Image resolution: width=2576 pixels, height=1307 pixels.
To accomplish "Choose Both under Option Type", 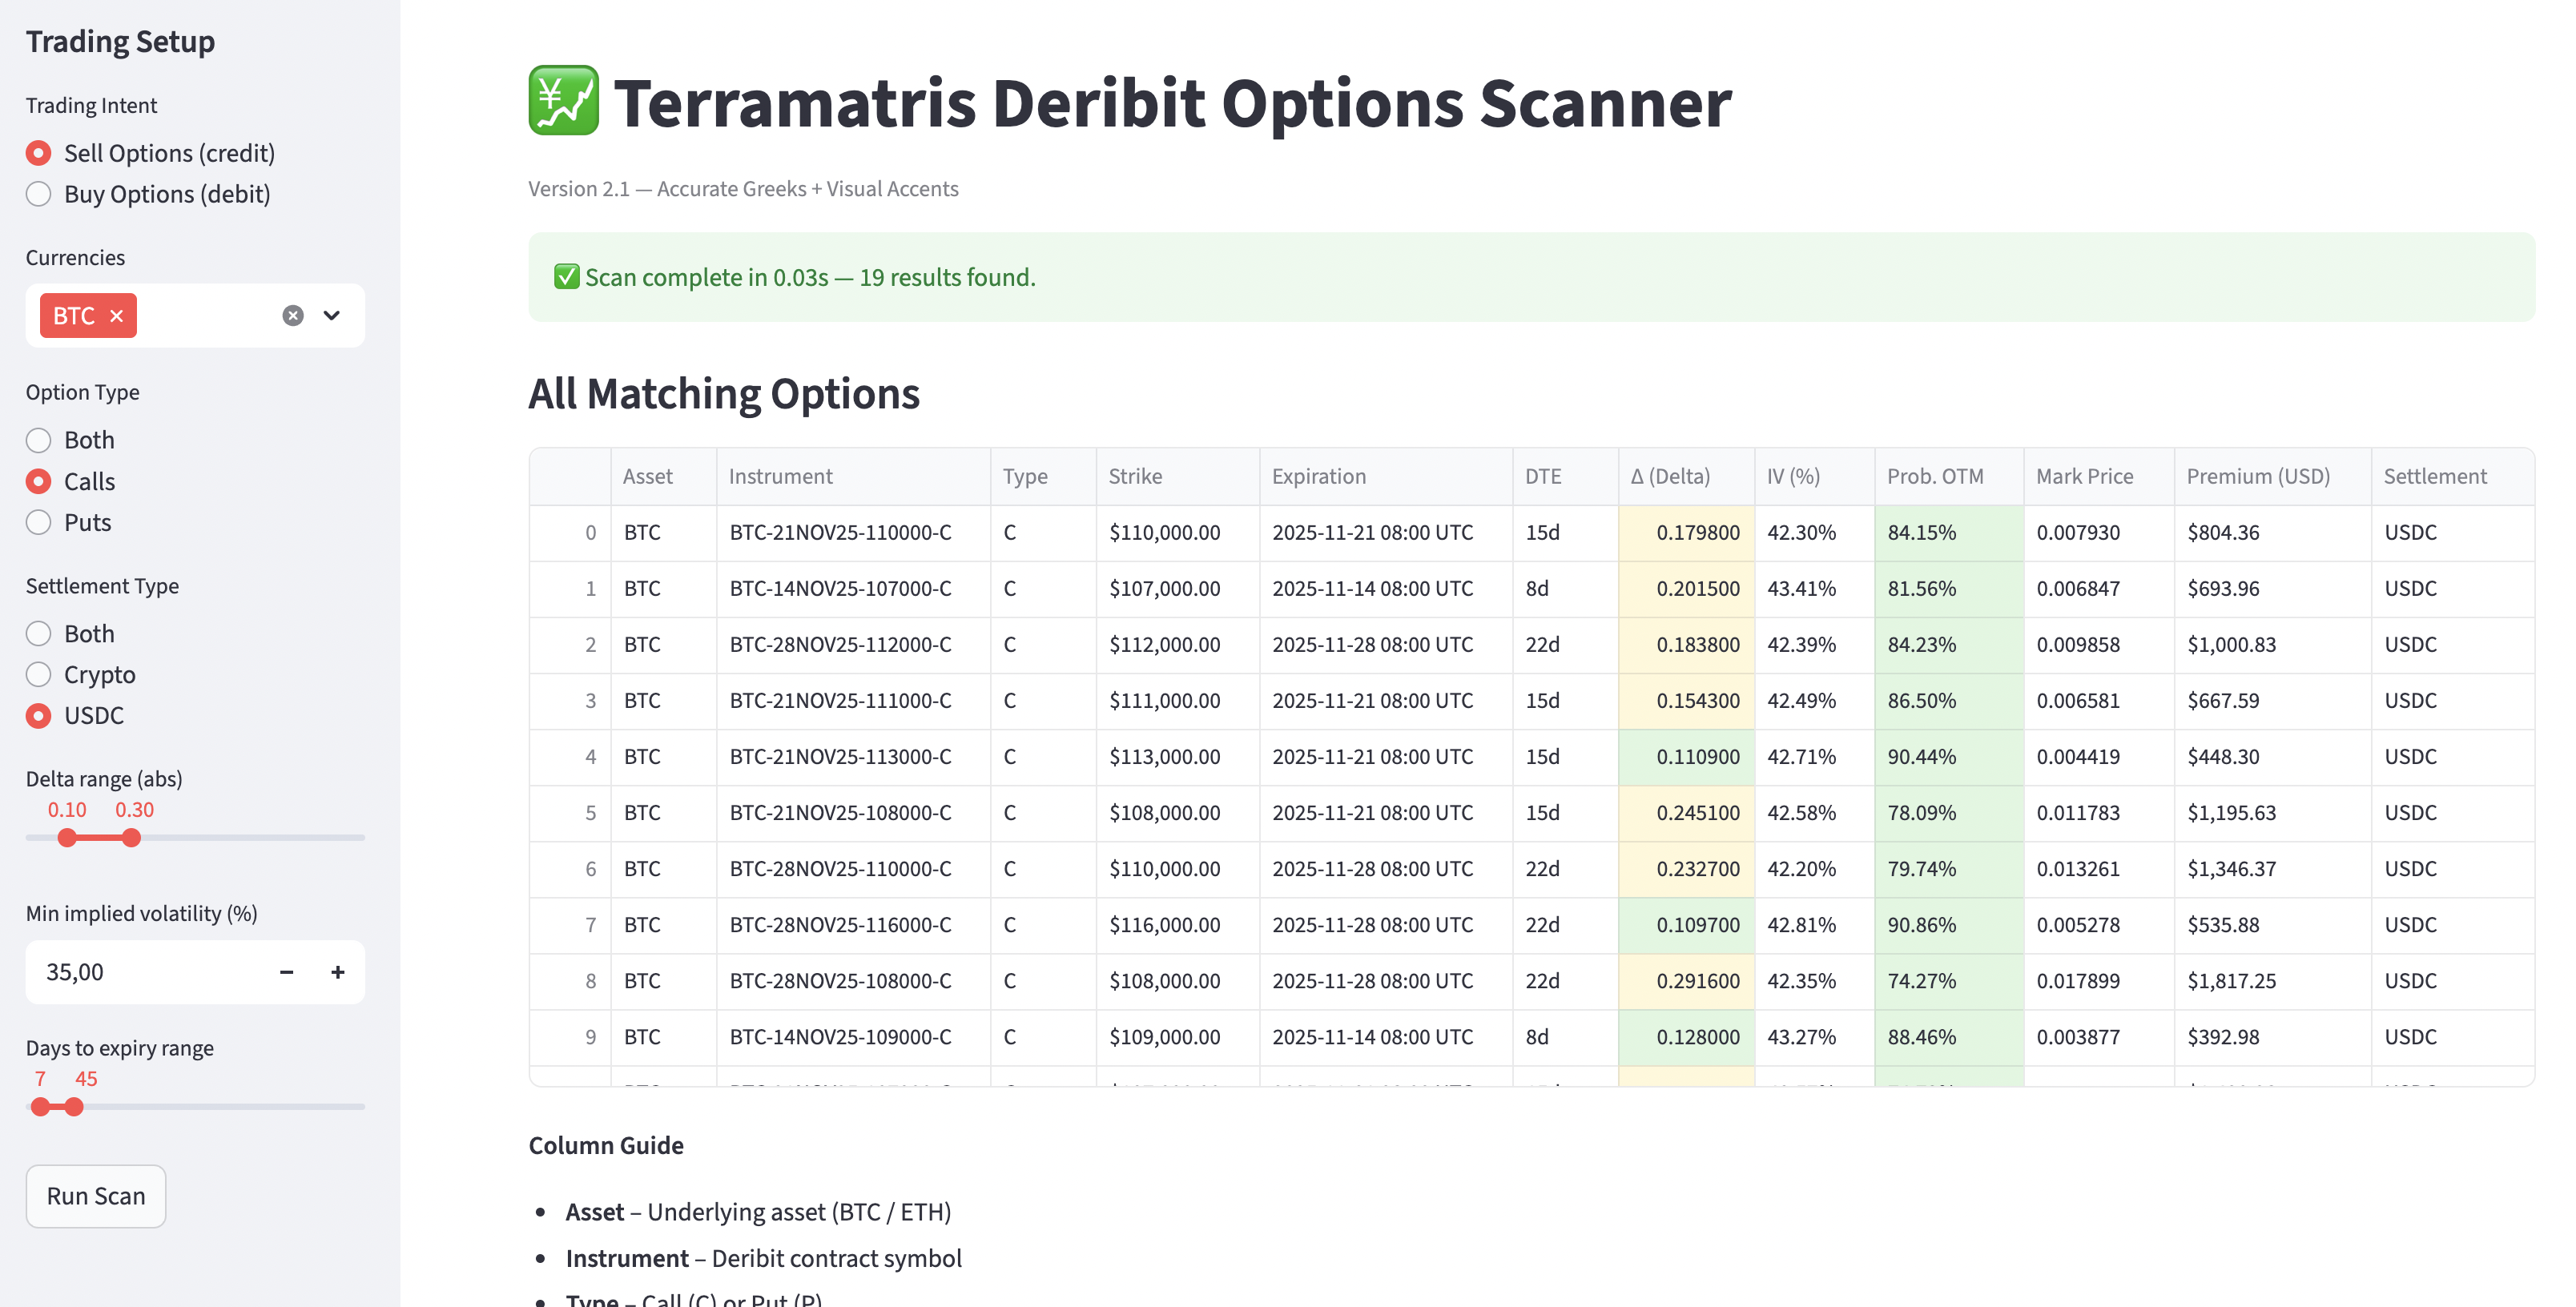I will [x=39, y=440].
